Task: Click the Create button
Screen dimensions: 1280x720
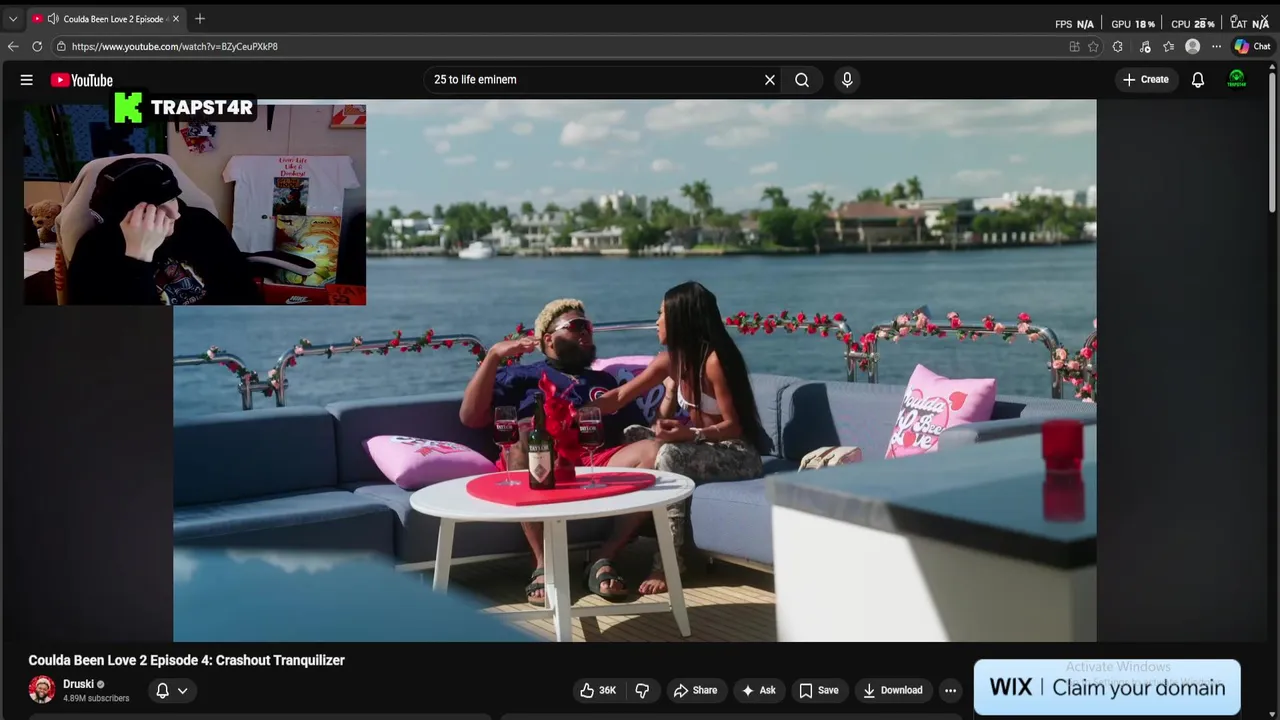Action: (1146, 80)
